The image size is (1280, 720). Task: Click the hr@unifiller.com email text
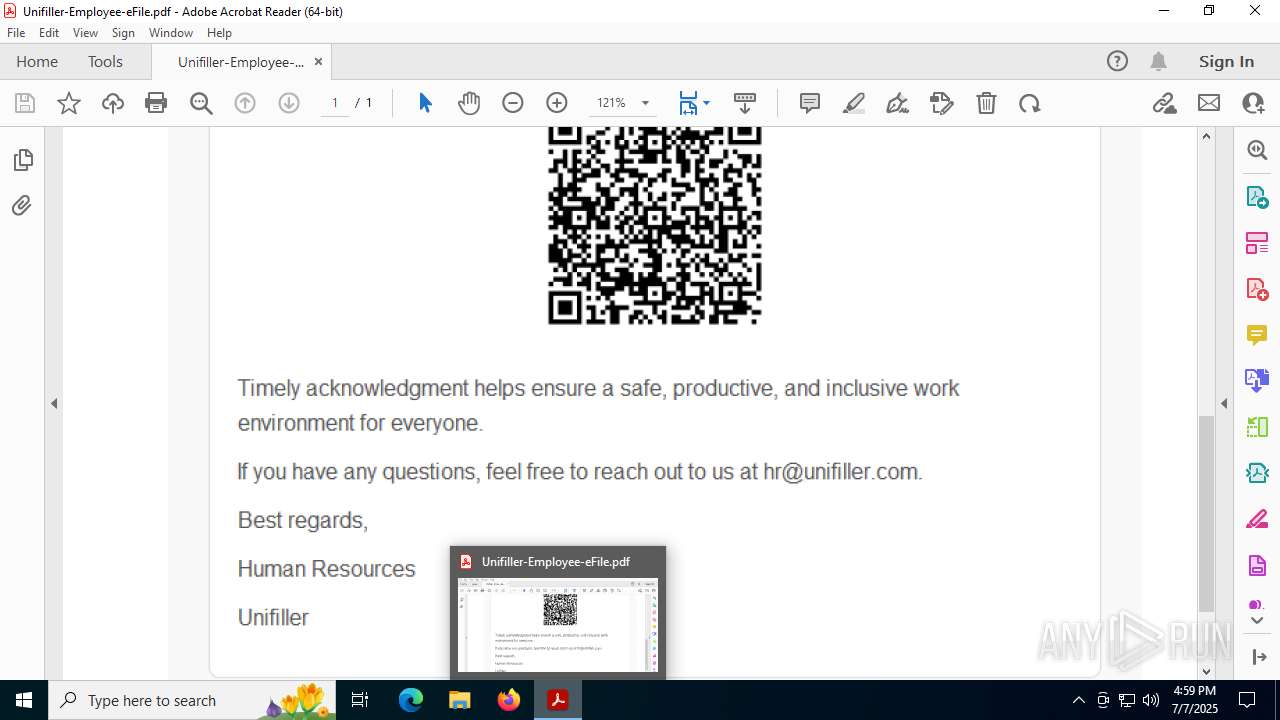coord(841,471)
